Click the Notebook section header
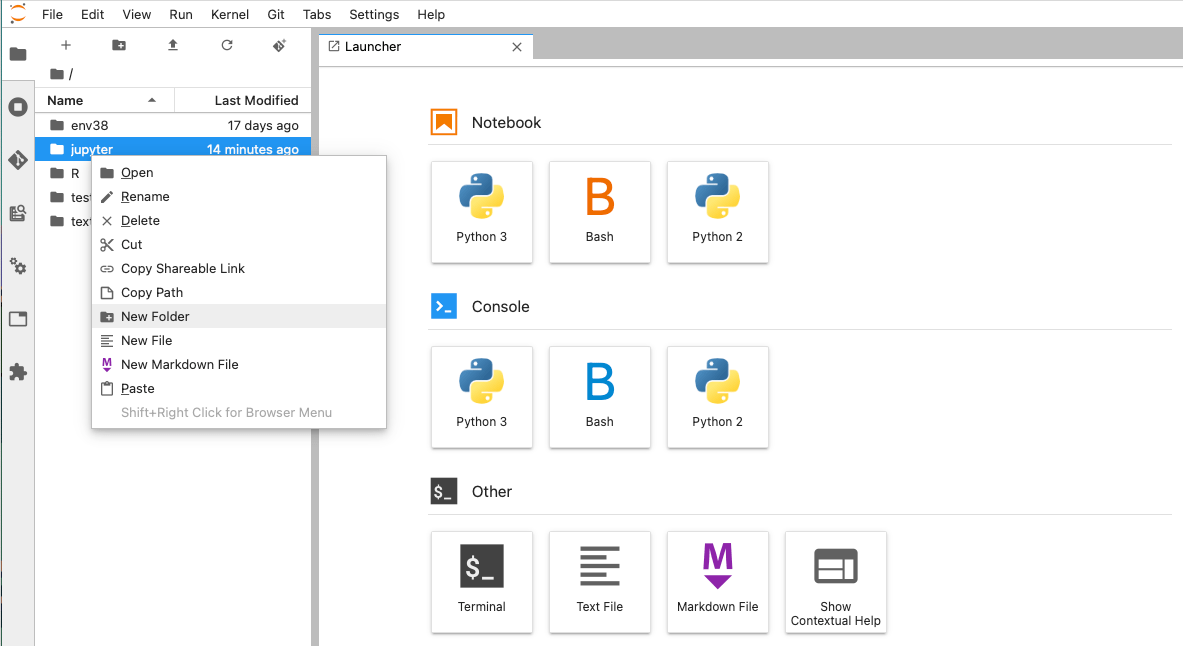1183x646 pixels. [x=506, y=122]
